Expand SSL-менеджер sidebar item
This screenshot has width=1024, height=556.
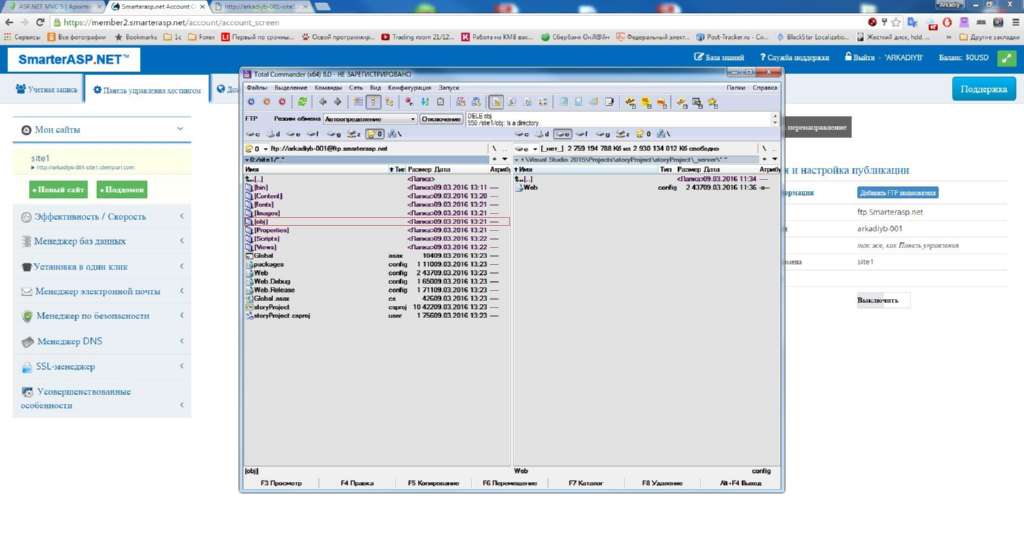click(102, 367)
